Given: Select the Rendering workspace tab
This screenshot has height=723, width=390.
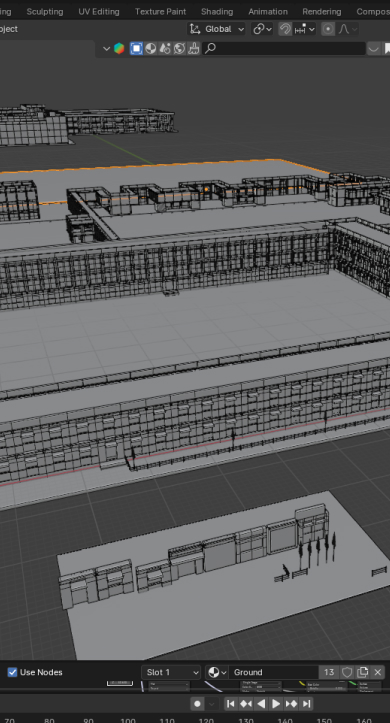Looking at the screenshot, I should tap(322, 12).
